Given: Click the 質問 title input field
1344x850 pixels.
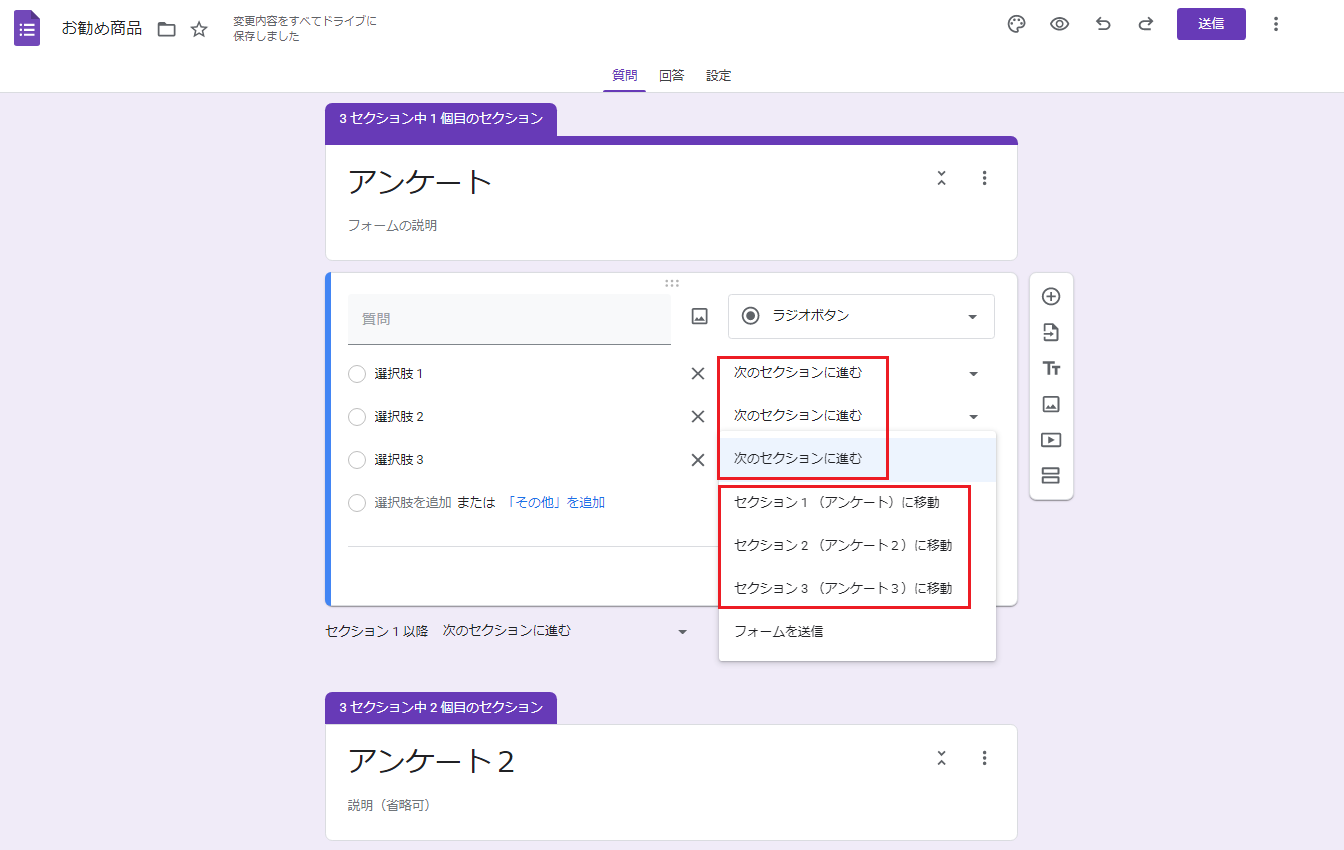Looking at the screenshot, I should coord(508,319).
